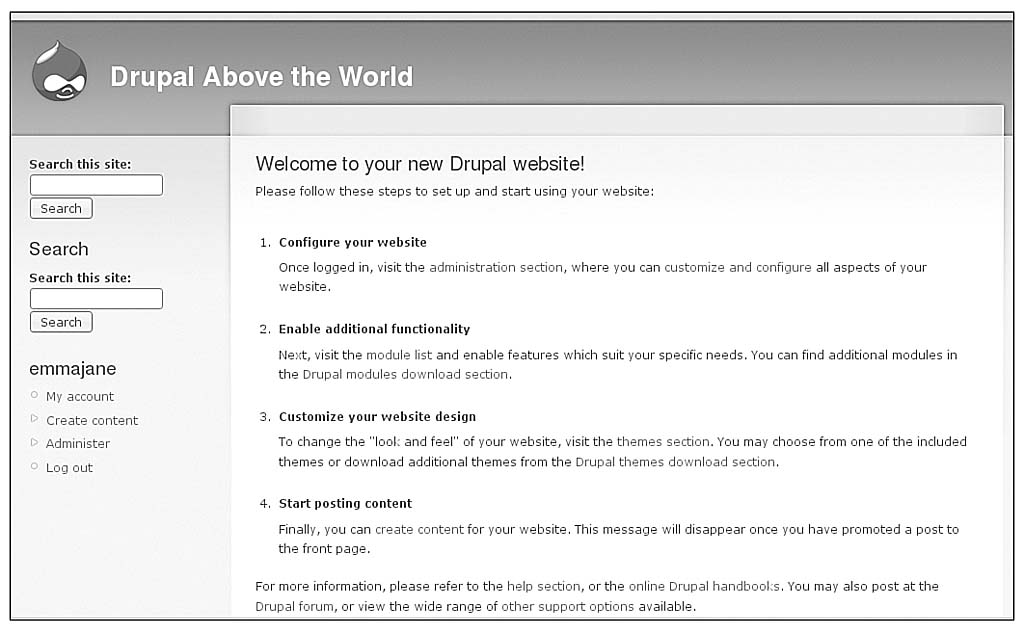The image size is (1024, 633).
Task: Open the Create content menu link
Action: pyautogui.click(x=92, y=421)
